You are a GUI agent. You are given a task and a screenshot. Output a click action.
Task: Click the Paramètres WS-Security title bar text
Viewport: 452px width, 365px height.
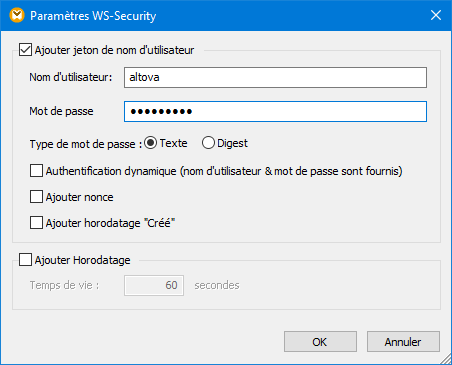(x=93, y=16)
